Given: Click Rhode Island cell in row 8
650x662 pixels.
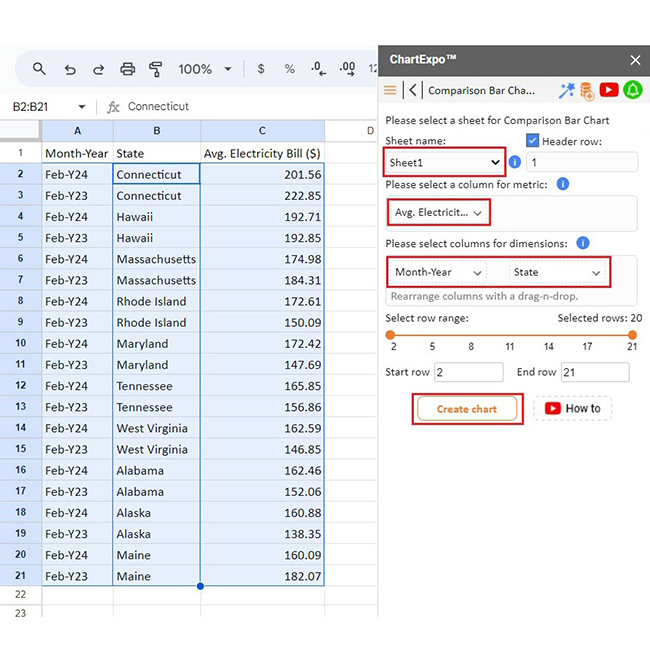Looking at the screenshot, I should (157, 301).
